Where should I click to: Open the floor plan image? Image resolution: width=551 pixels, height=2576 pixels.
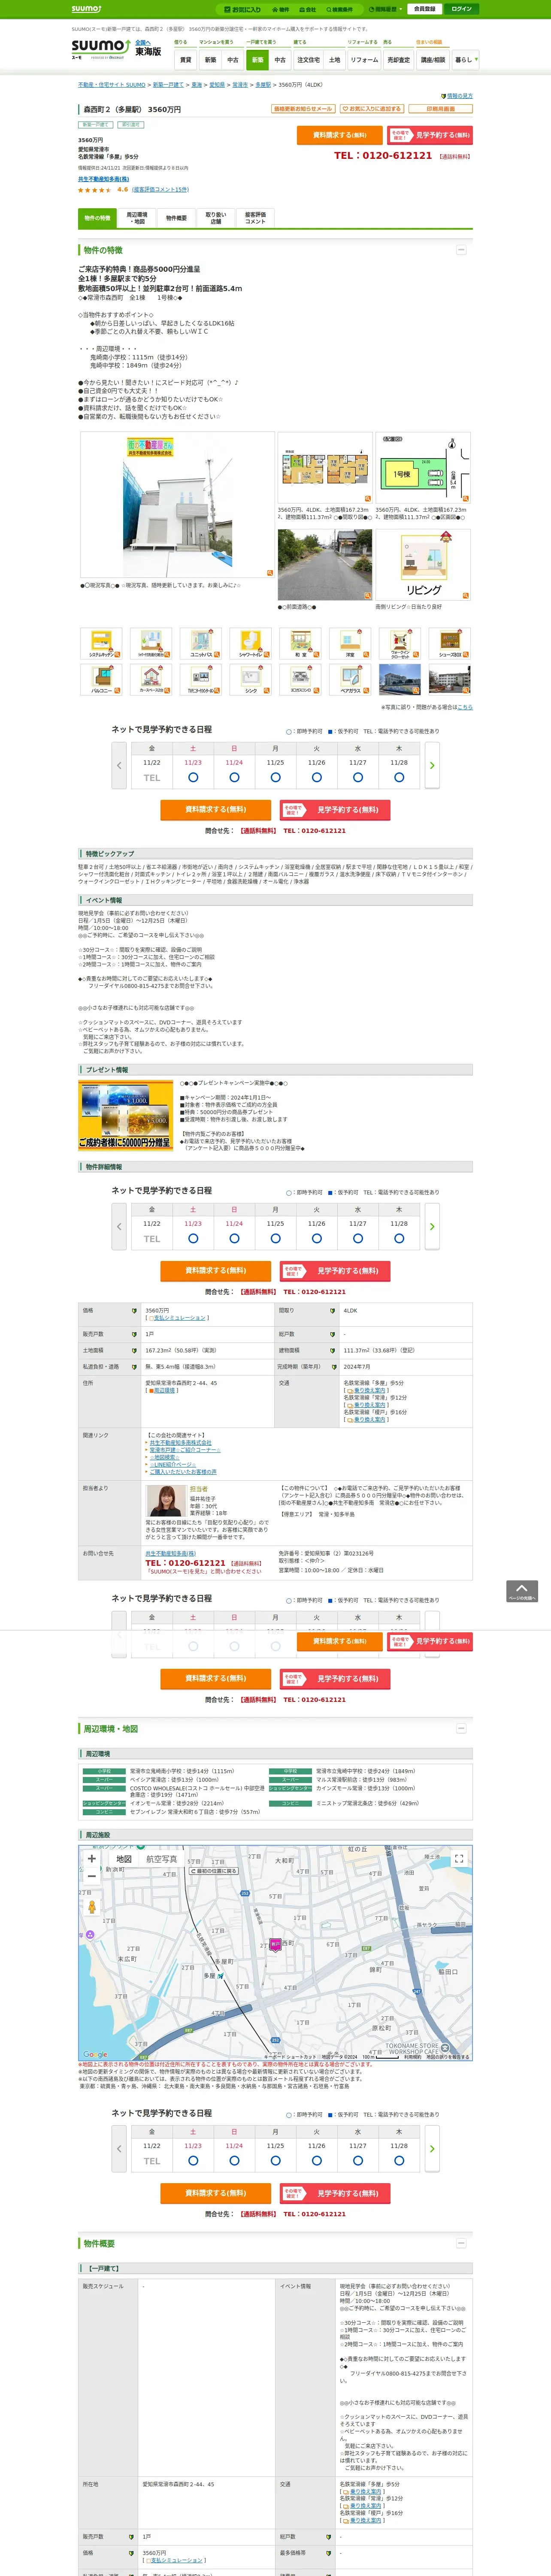point(325,468)
